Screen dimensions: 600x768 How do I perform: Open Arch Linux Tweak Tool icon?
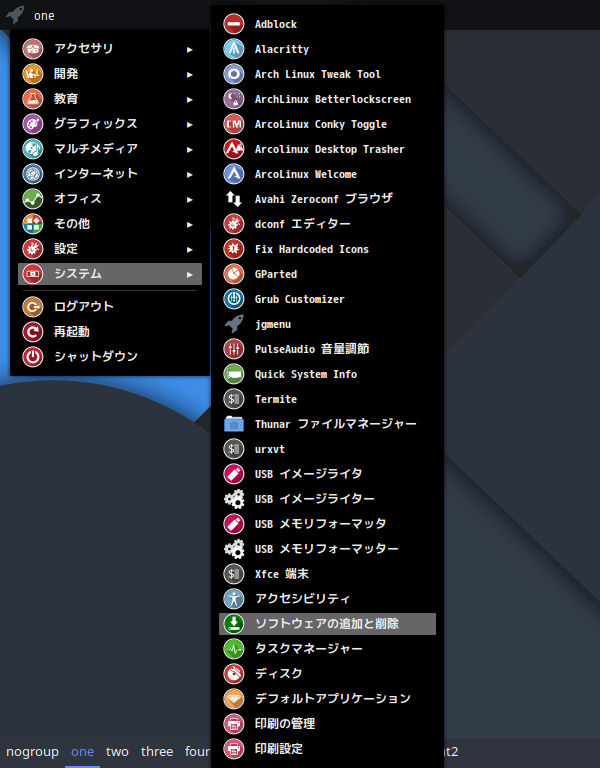234,74
